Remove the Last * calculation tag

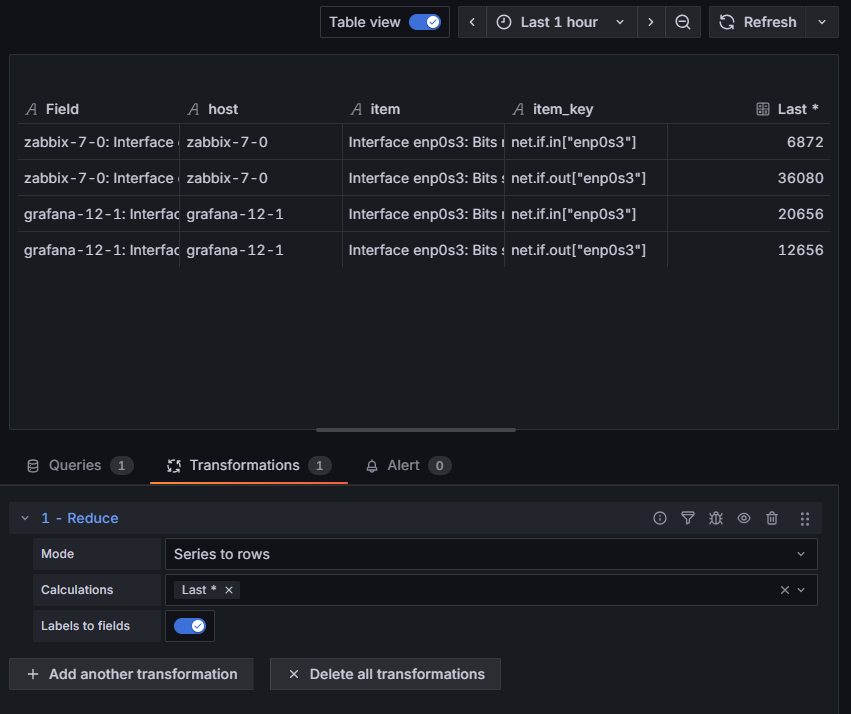coord(229,590)
